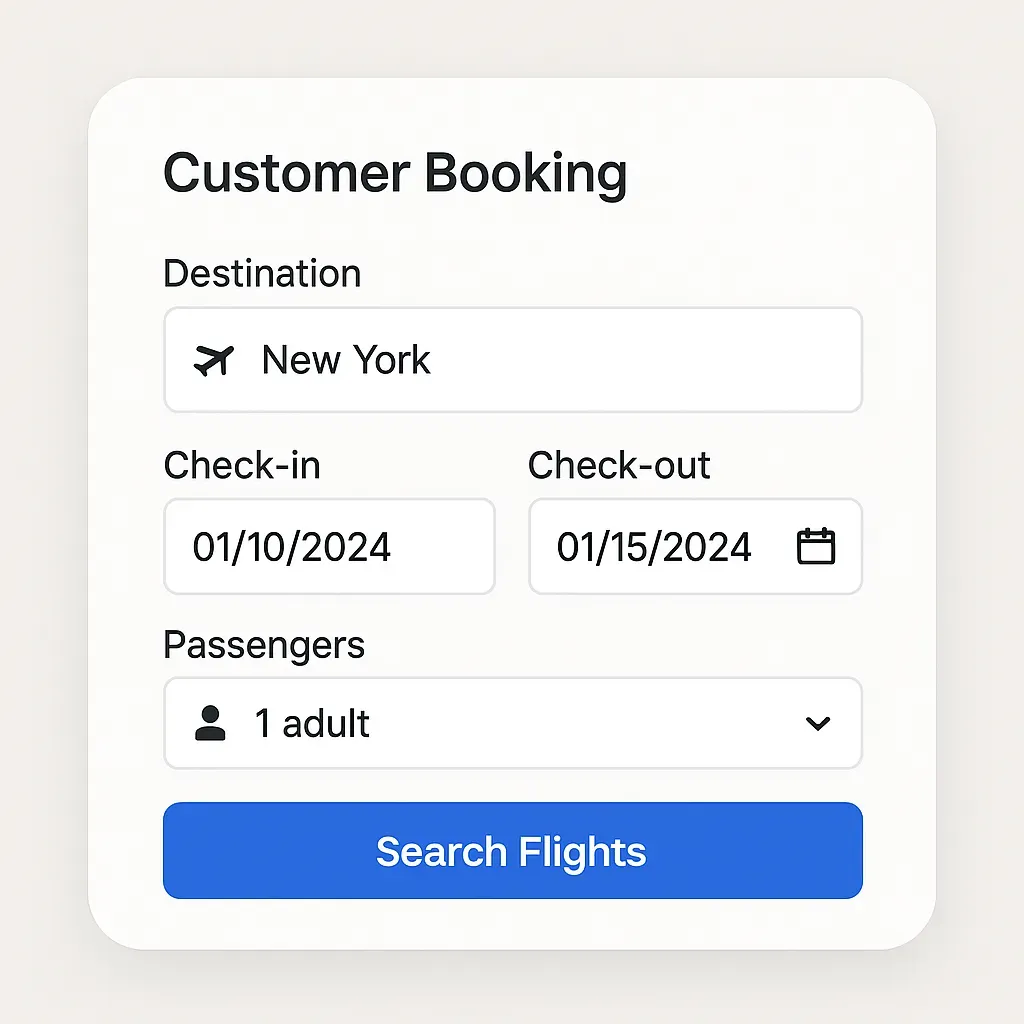Focus the Check-out date field
1024x1024 pixels.
(695, 546)
